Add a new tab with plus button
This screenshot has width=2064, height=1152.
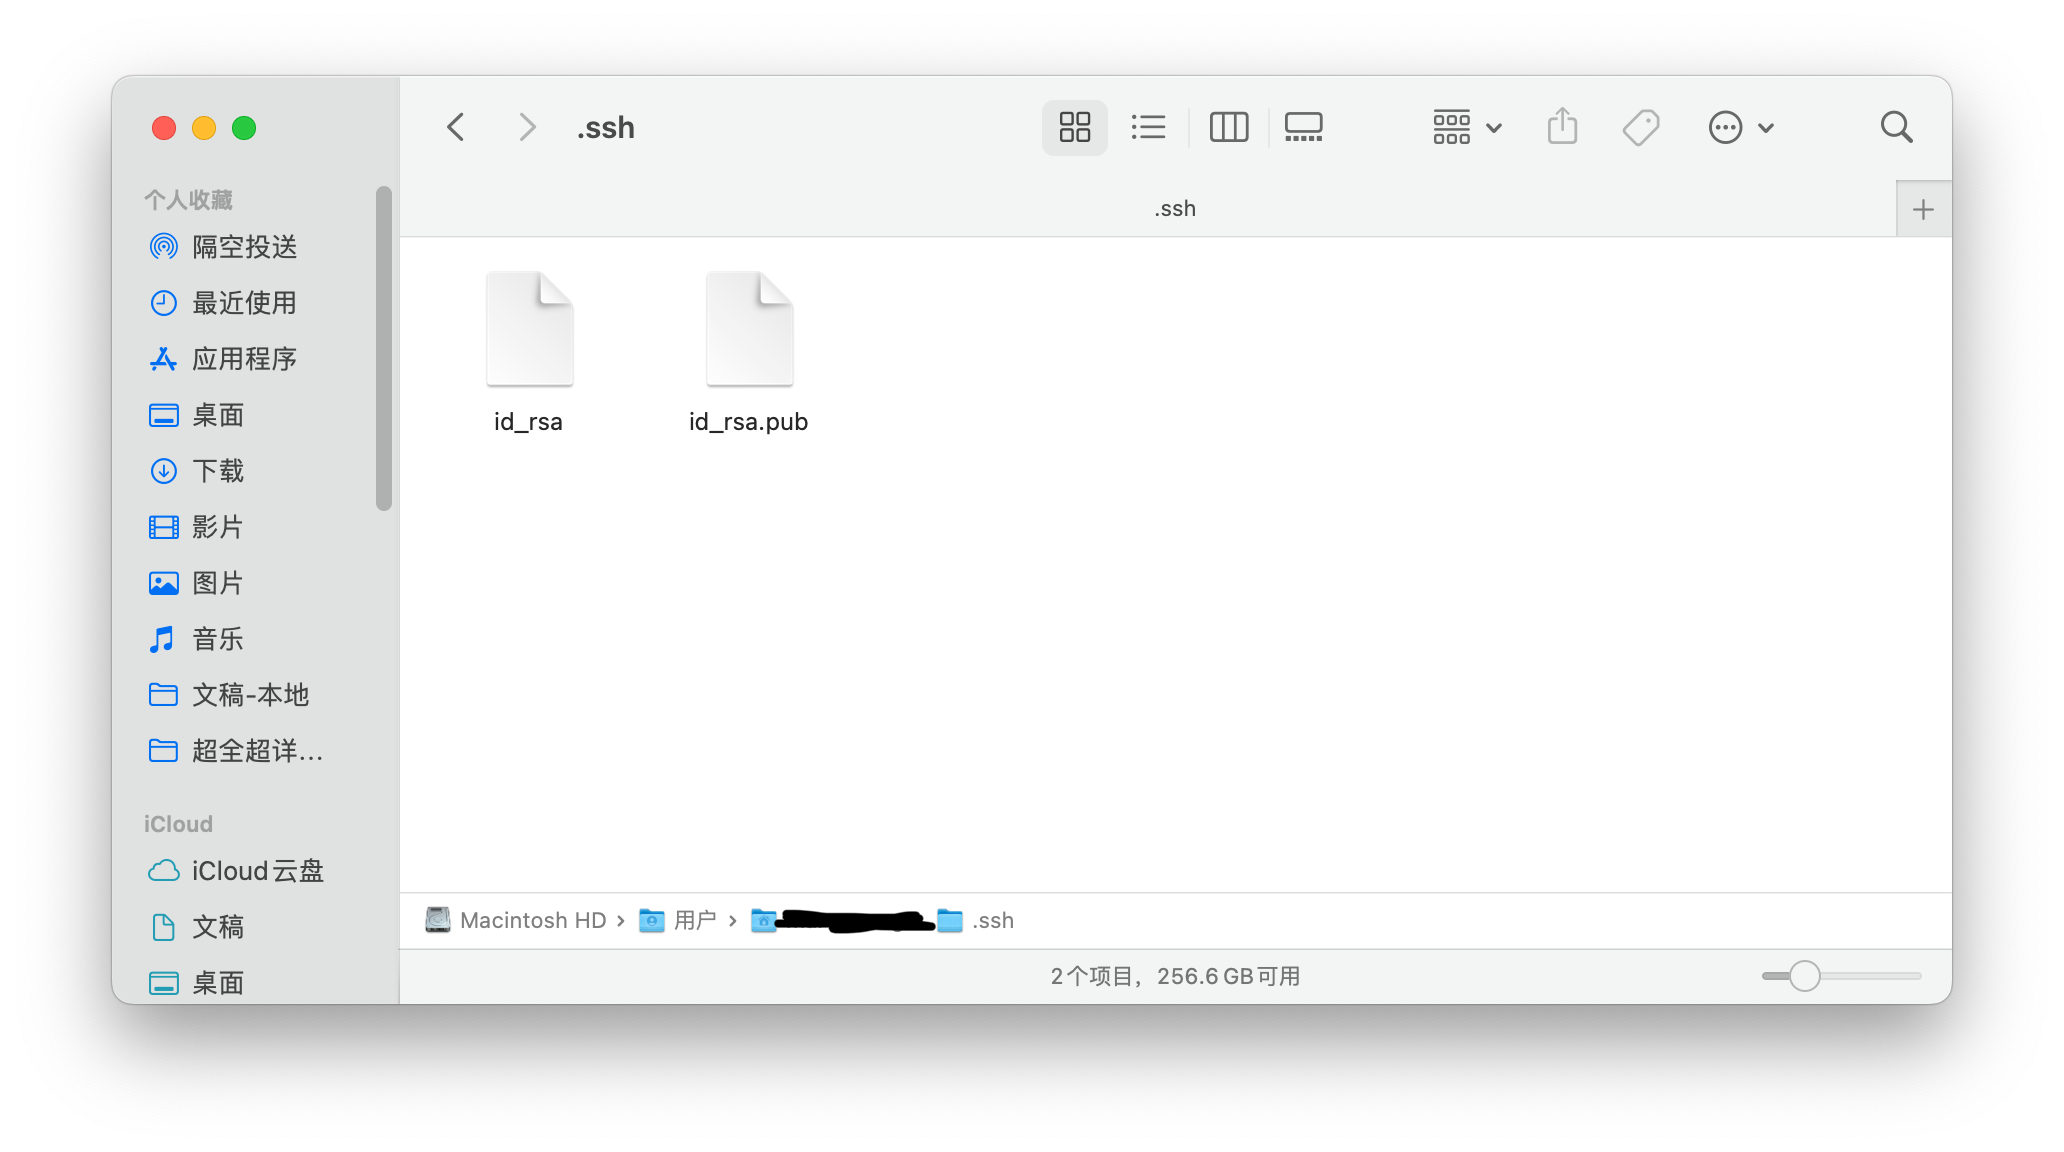click(1922, 210)
